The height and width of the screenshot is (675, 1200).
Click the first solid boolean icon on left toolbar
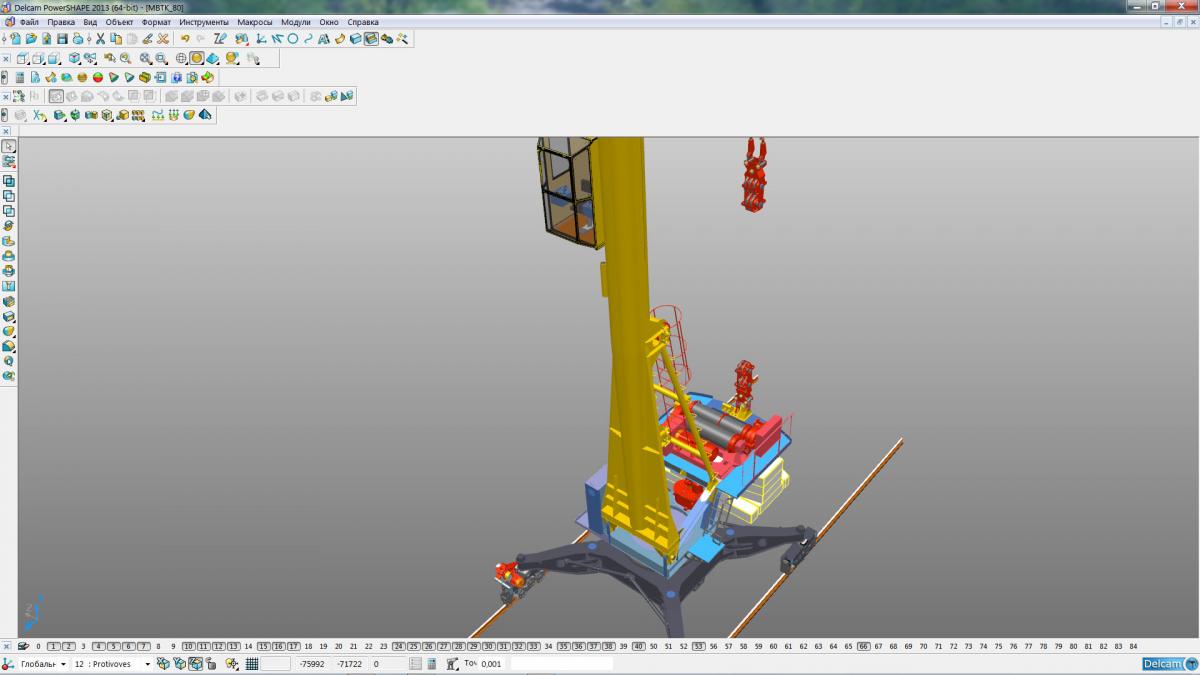(x=9, y=181)
